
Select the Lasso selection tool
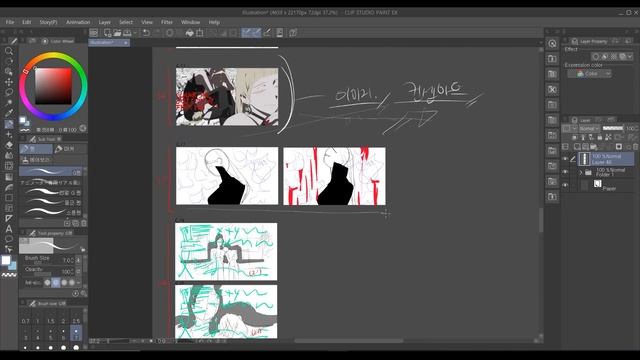[x=9, y=92]
